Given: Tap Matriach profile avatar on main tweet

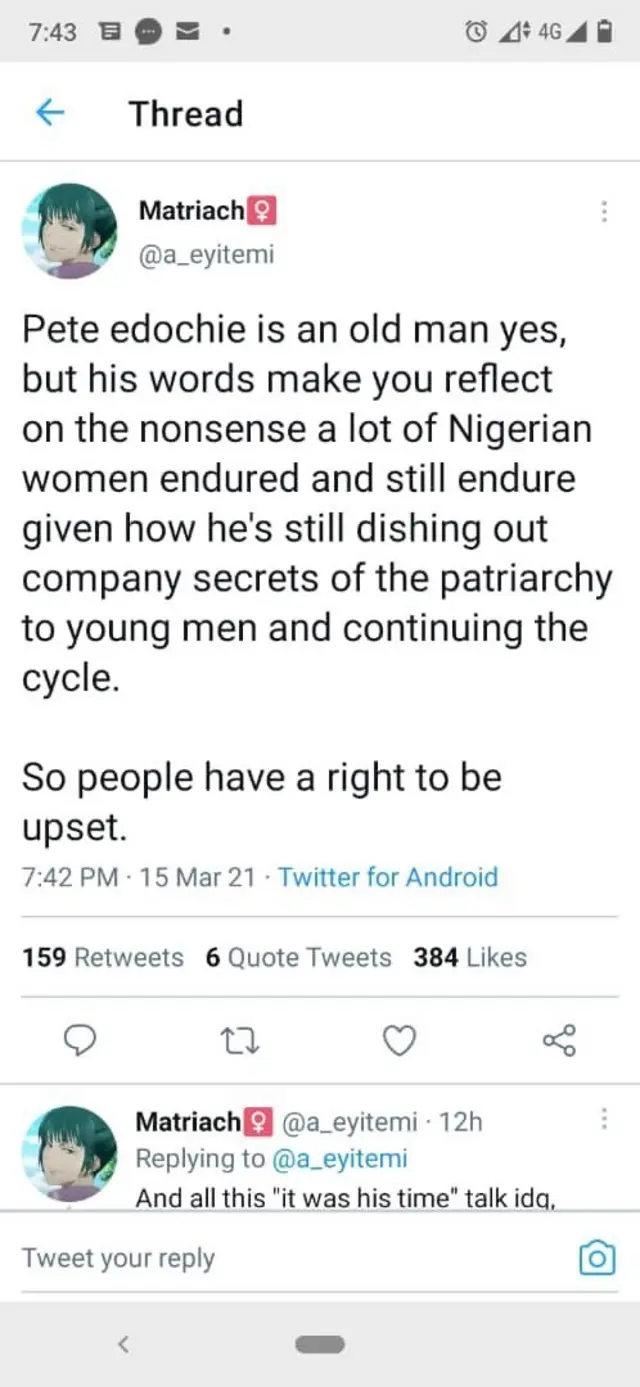Looking at the screenshot, I should point(70,230).
